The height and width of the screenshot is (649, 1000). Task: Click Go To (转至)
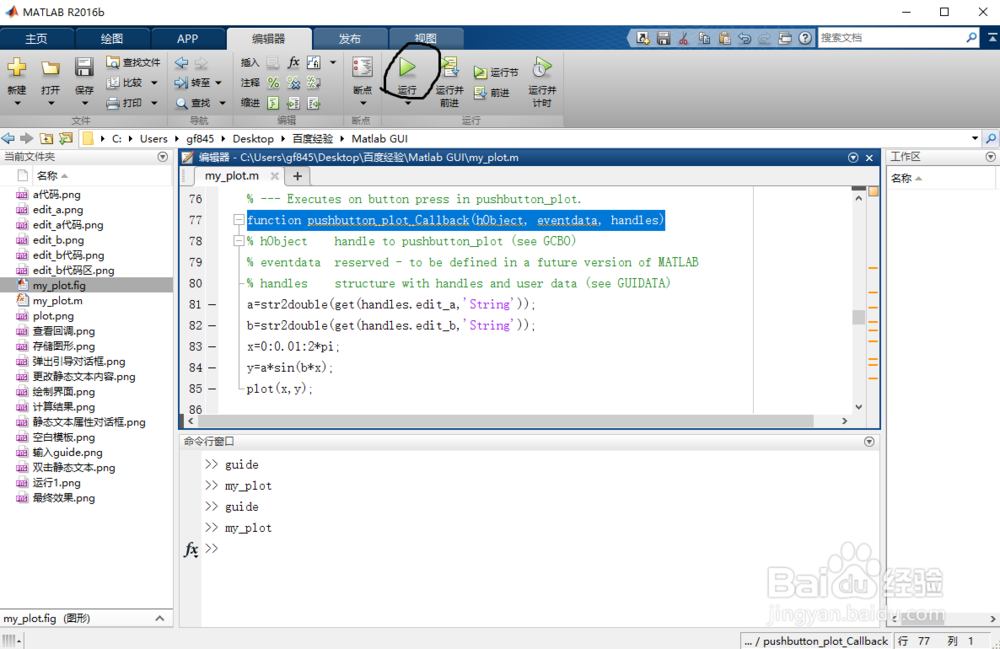click(193, 83)
